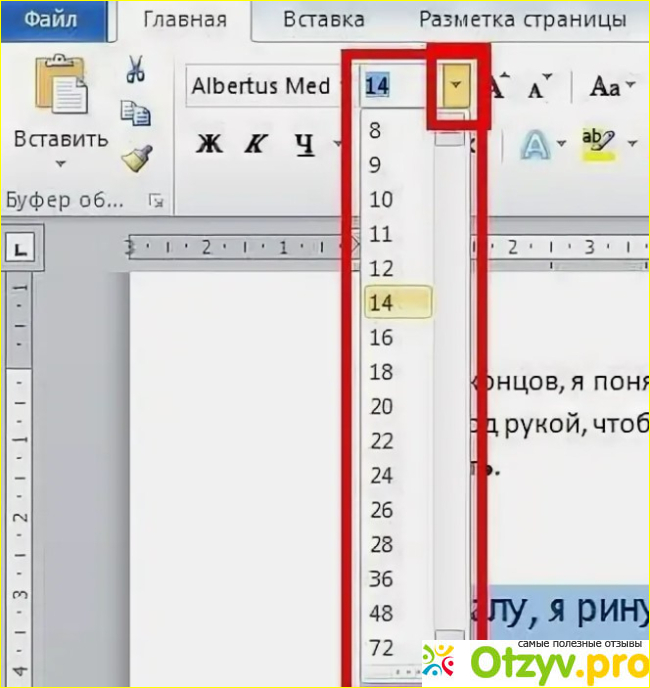The image size is (650, 688).
Task: Open the Change Case Aa dropdown
Action: (x=605, y=87)
